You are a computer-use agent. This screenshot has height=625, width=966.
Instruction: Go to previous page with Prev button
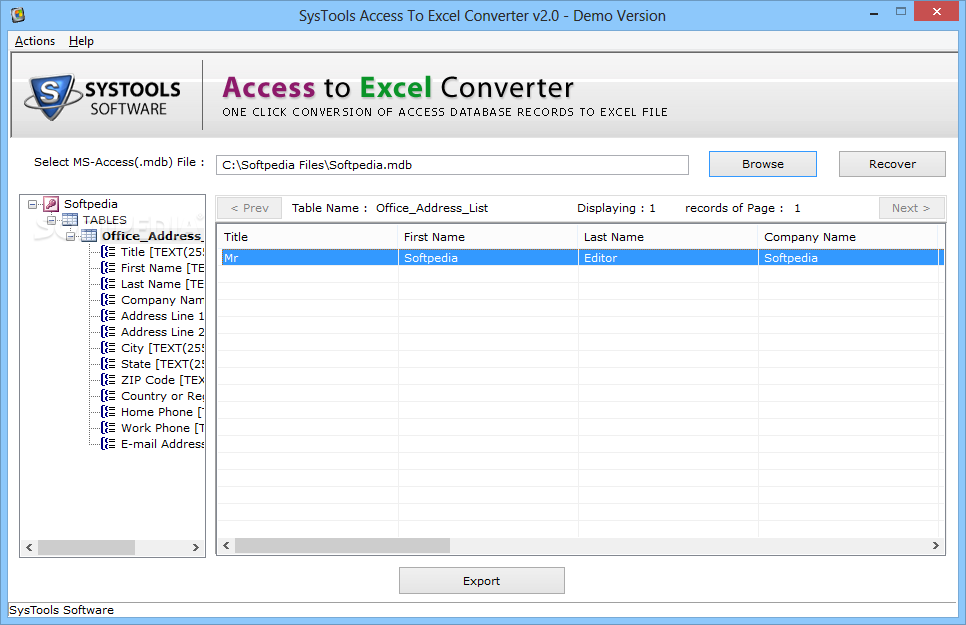pos(250,208)
